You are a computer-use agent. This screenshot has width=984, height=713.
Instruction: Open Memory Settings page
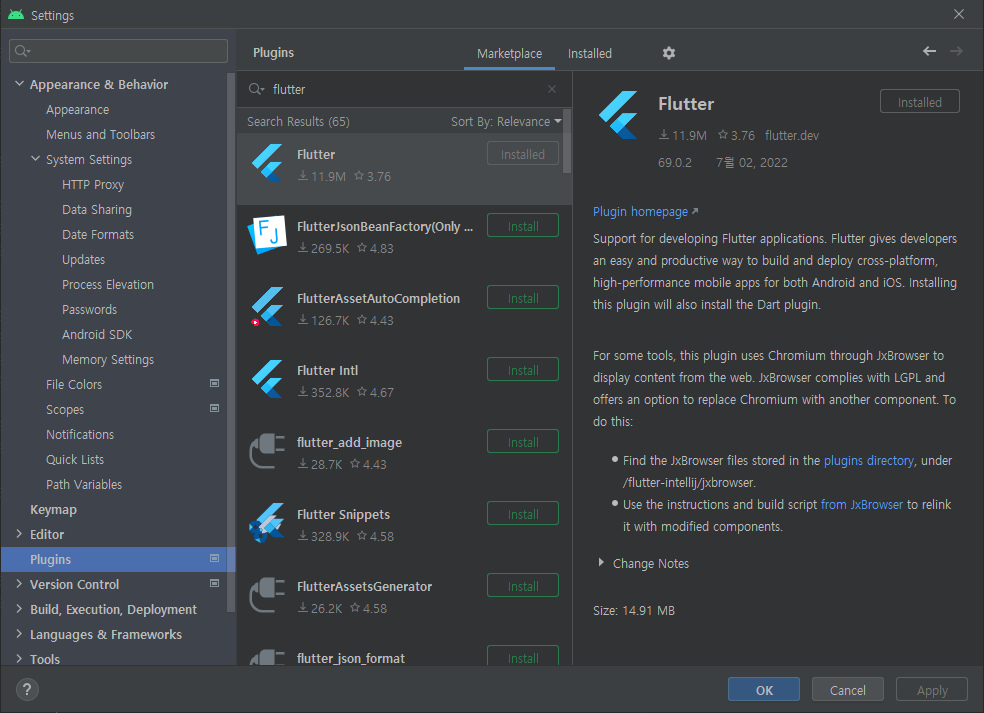(x=107, y=360)
